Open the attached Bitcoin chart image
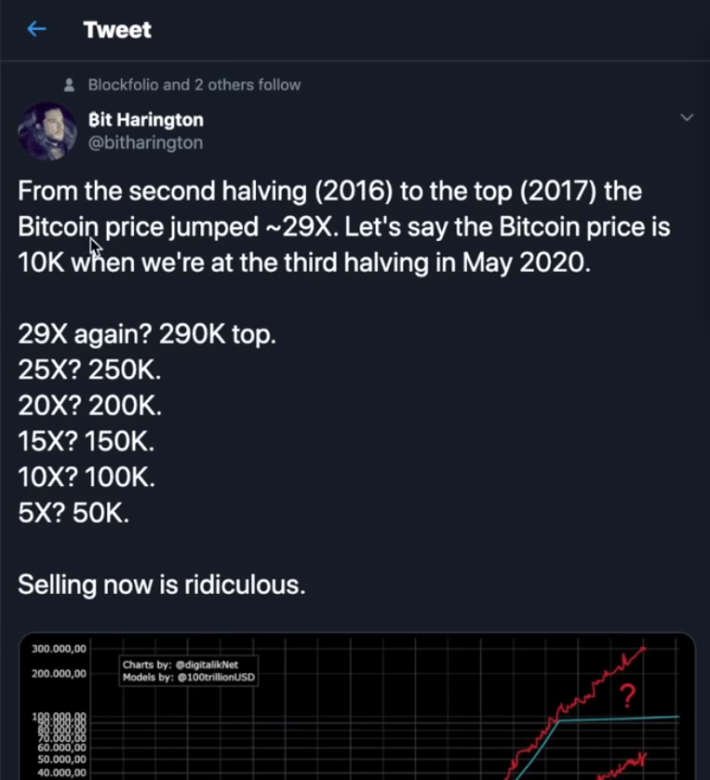The image size is (710, 780). [x=357, y=706]
